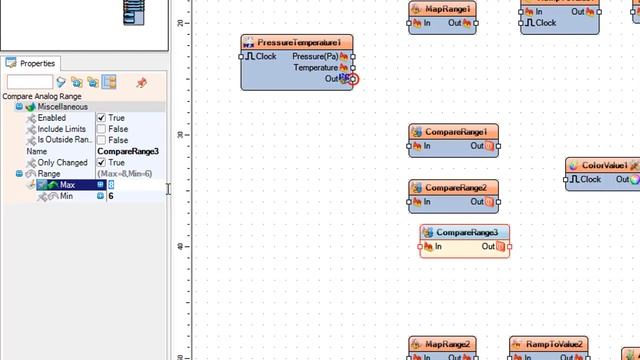Uncheck the Enabled property checkbox
640x360 pixels.
pyautogui.click(x=101, y=118)
